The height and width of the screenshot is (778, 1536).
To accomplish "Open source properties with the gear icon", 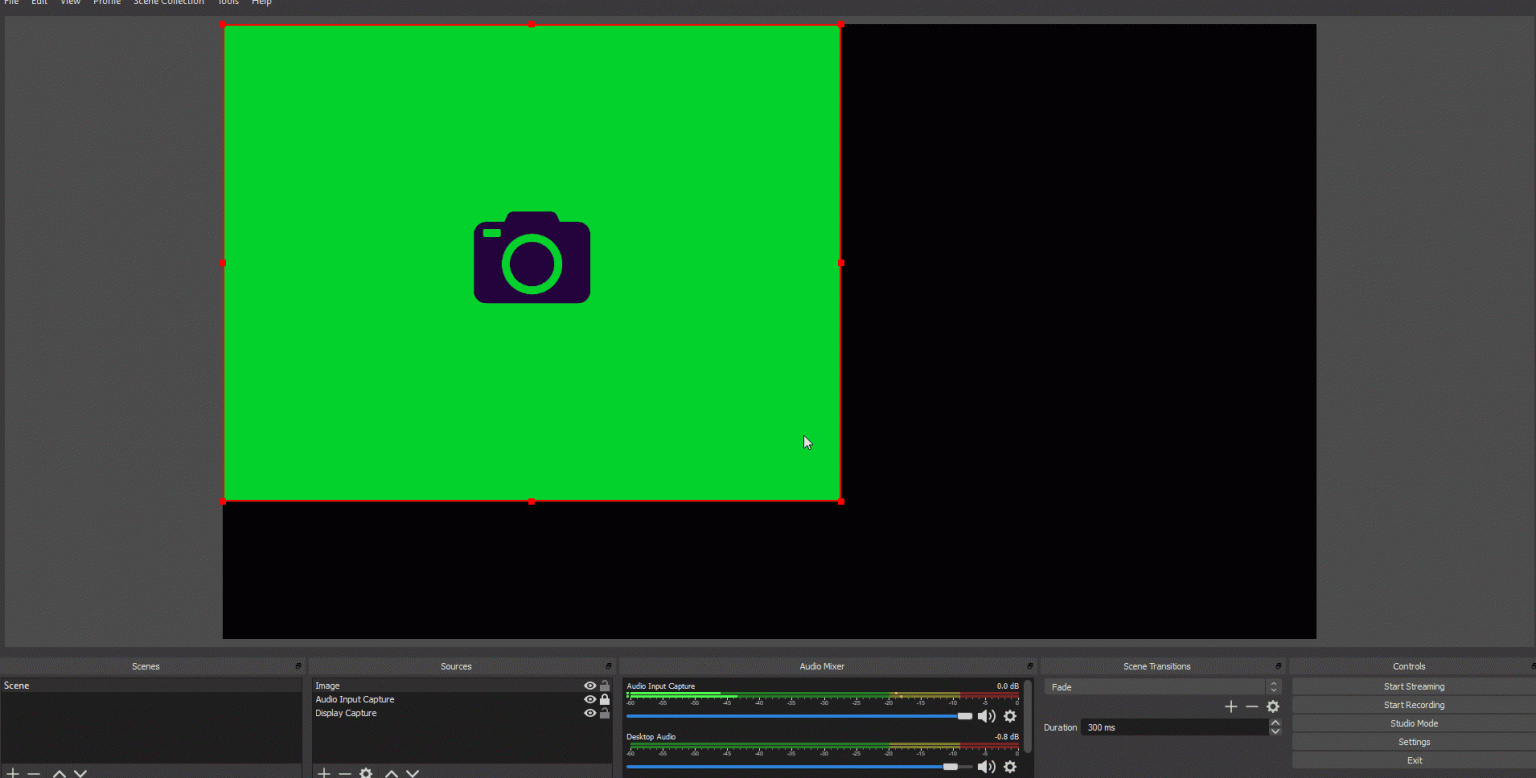I will coord(366,772).
